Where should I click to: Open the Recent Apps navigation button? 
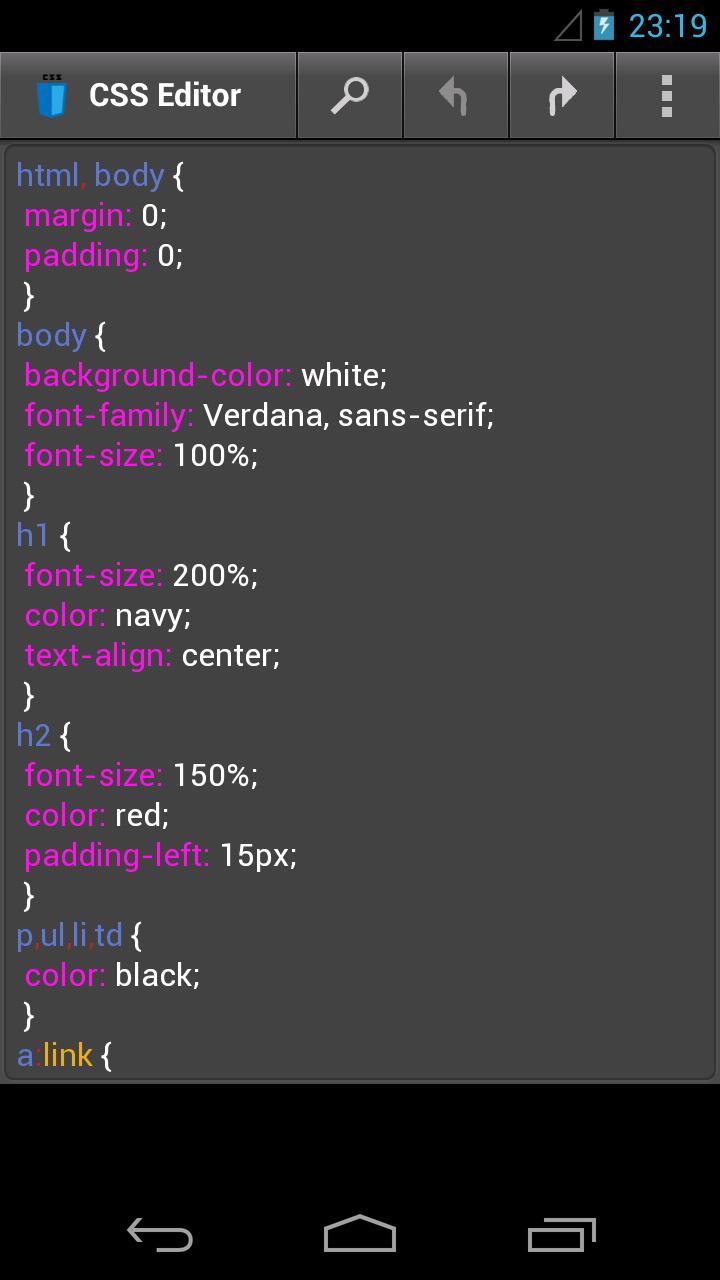560,1235
